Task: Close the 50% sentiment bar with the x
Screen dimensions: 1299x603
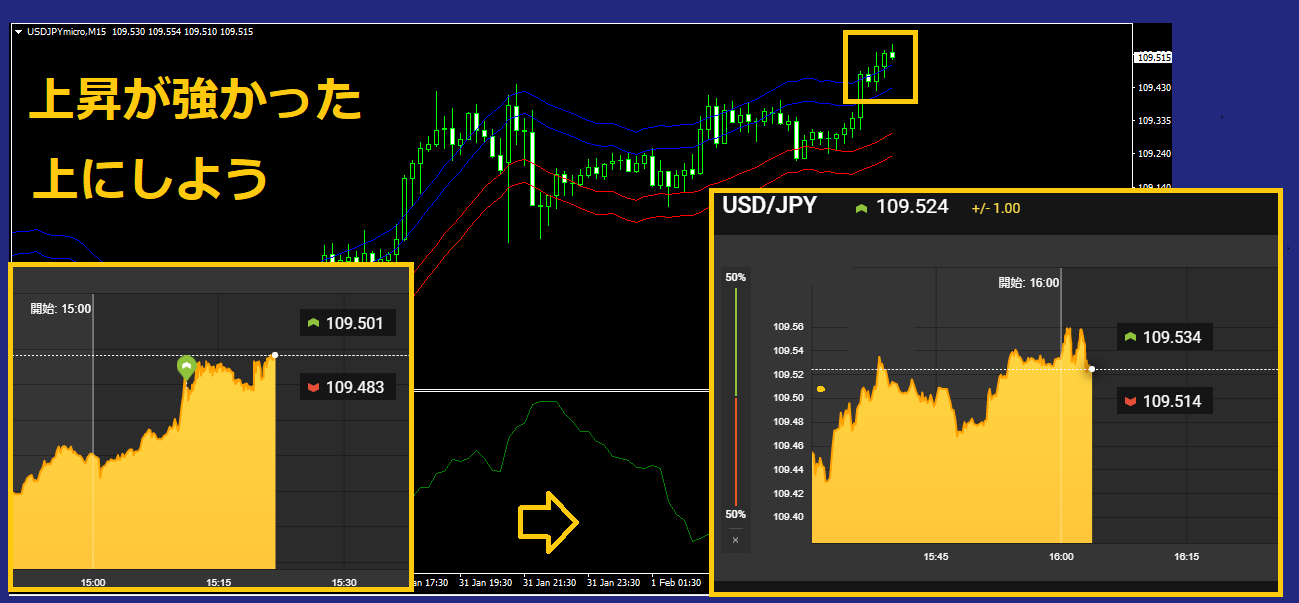Action: click(x=735, y=540)
